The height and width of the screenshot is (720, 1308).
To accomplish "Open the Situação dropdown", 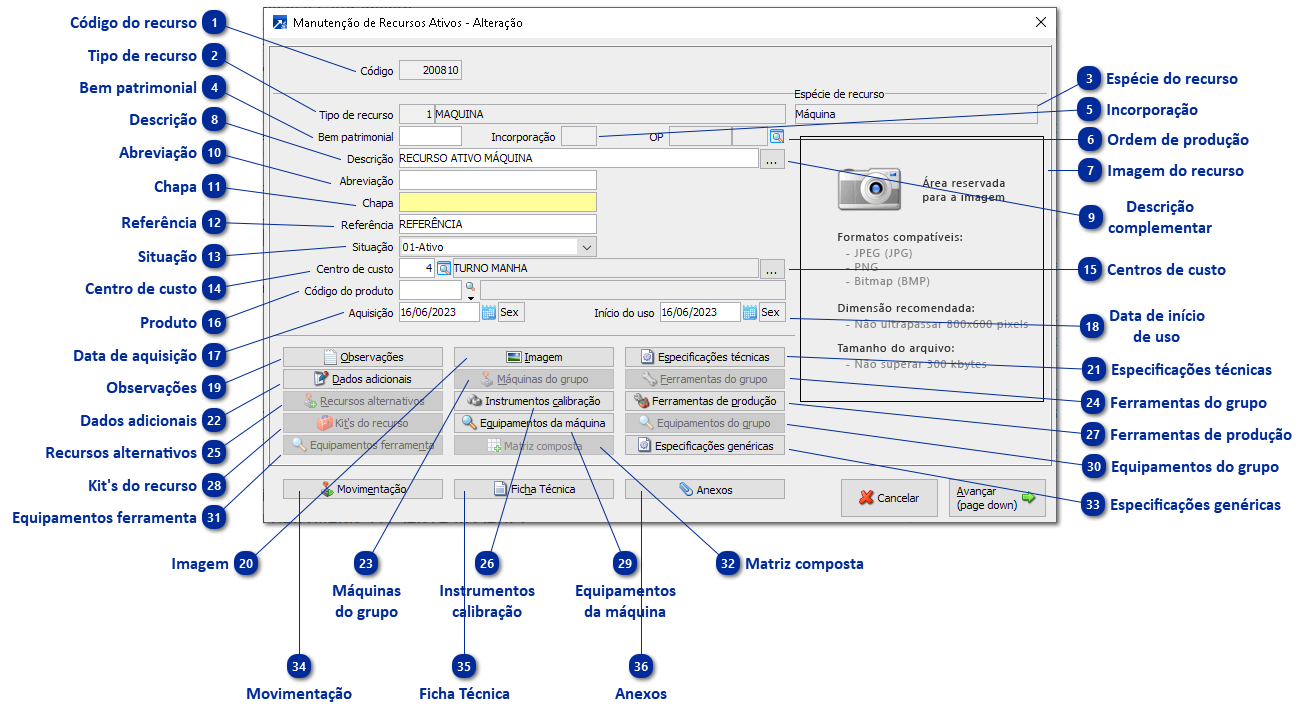I will (587, 246).
